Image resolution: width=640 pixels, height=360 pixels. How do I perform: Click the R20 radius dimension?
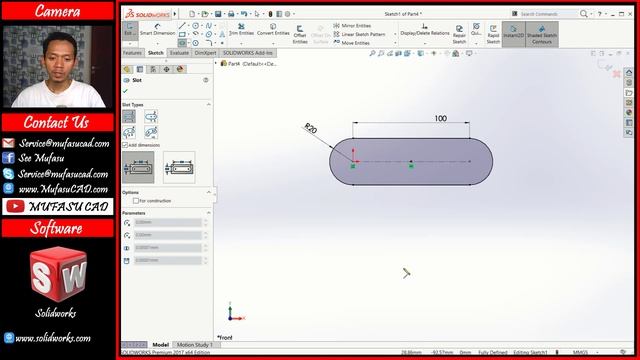click(311, 129)
